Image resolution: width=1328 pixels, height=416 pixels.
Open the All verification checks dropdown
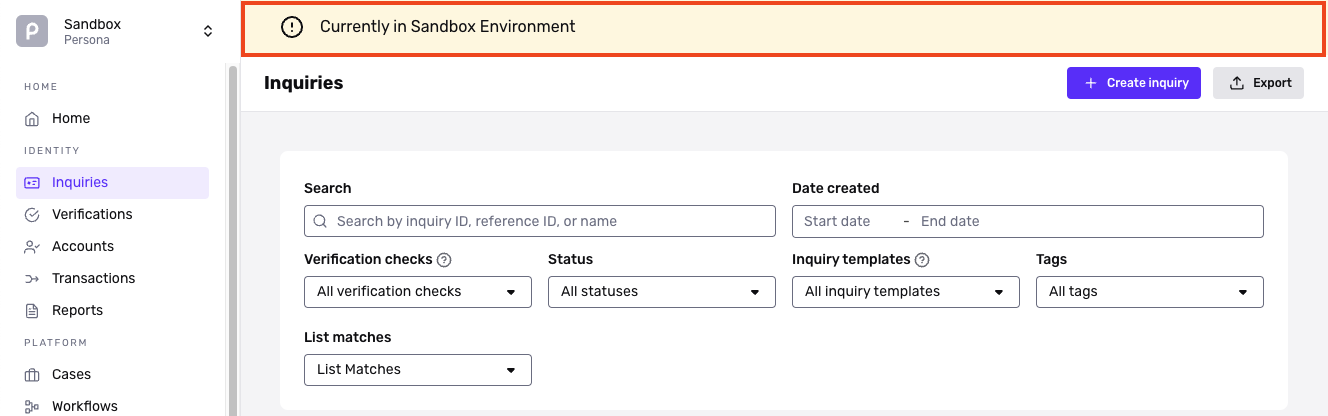(x=417, y=292)
